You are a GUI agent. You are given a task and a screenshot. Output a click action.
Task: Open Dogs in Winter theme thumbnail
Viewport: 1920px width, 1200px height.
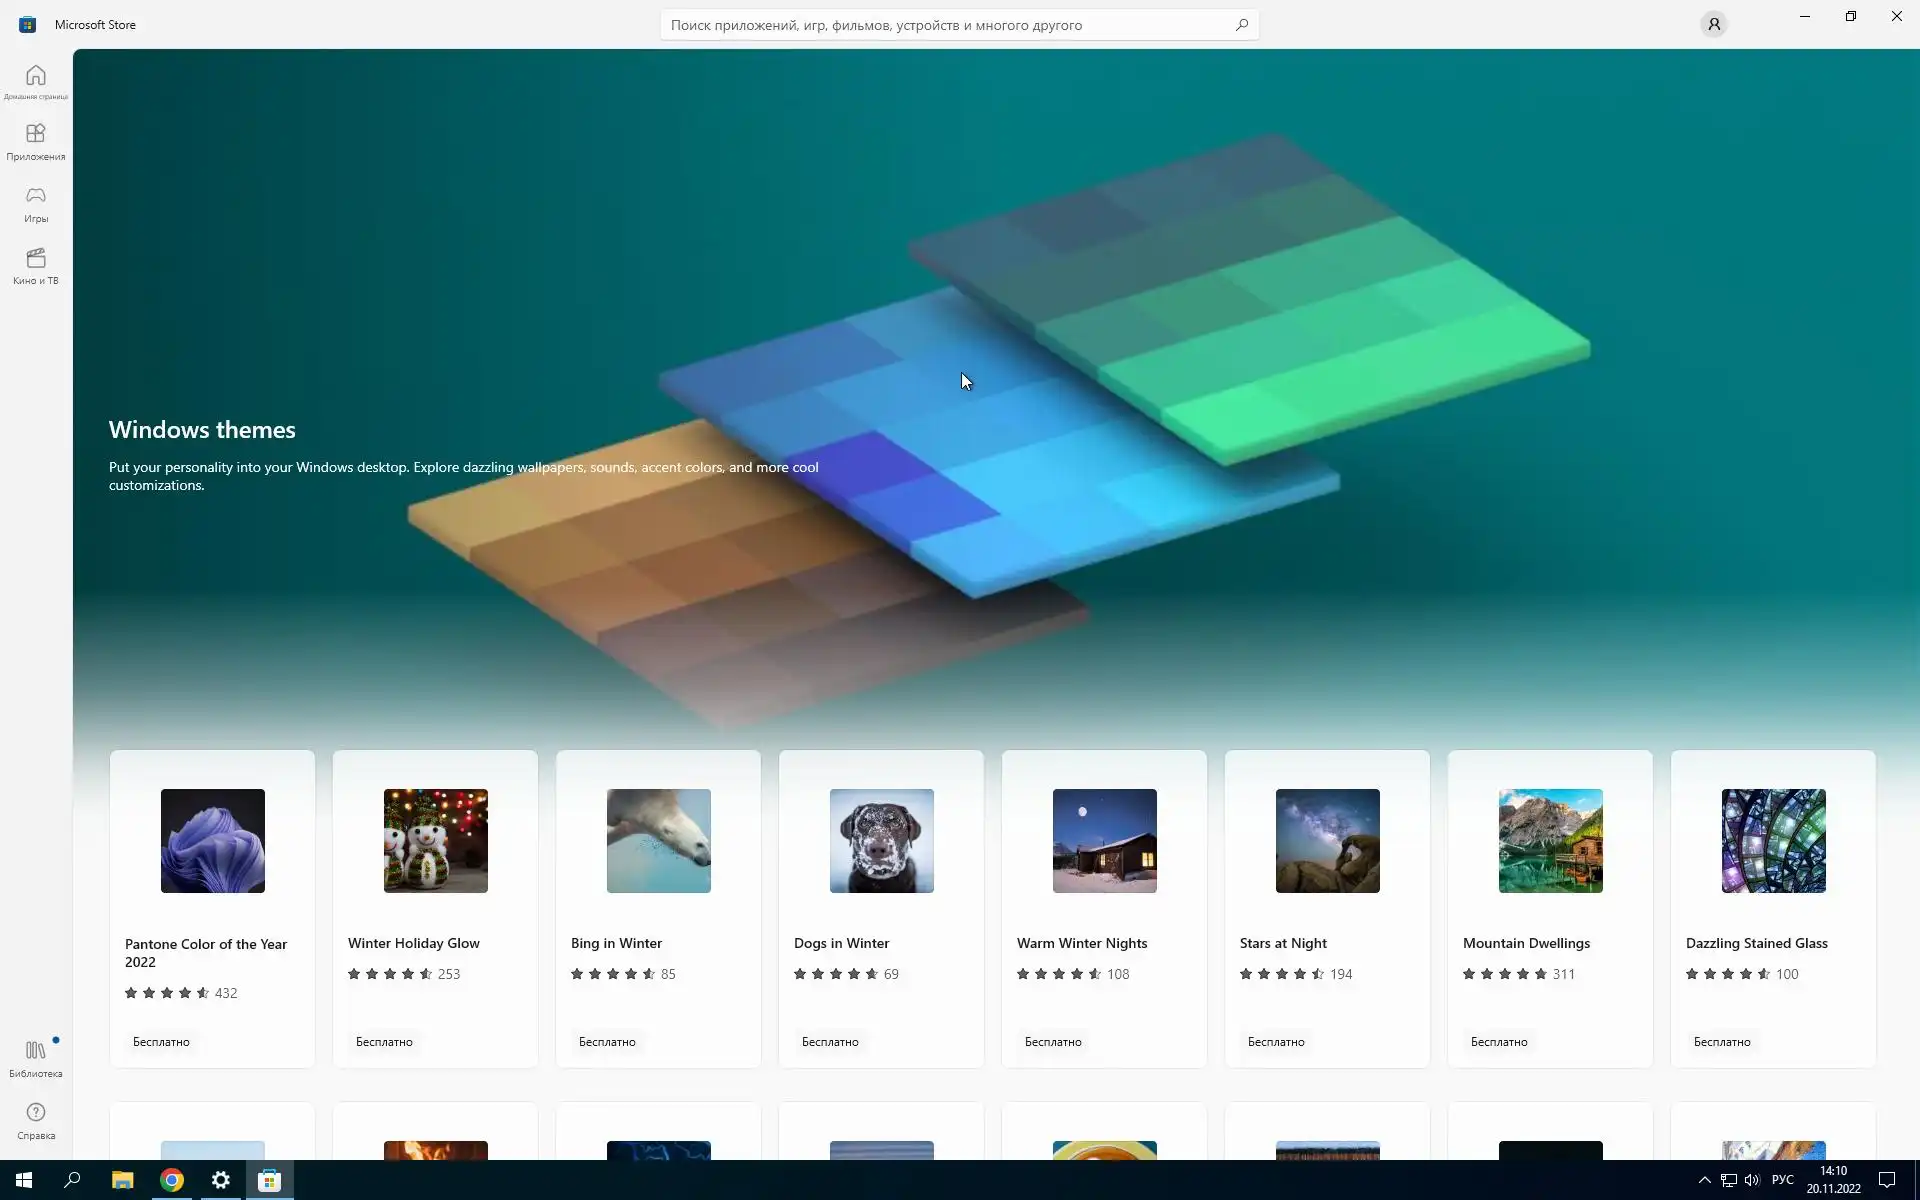coord(881,841)
